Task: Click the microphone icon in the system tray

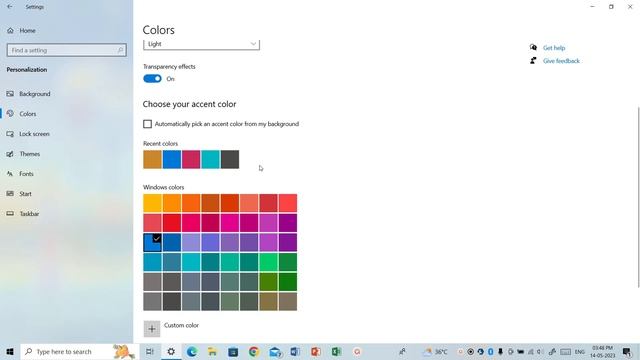Action: [x=500, y=351]
